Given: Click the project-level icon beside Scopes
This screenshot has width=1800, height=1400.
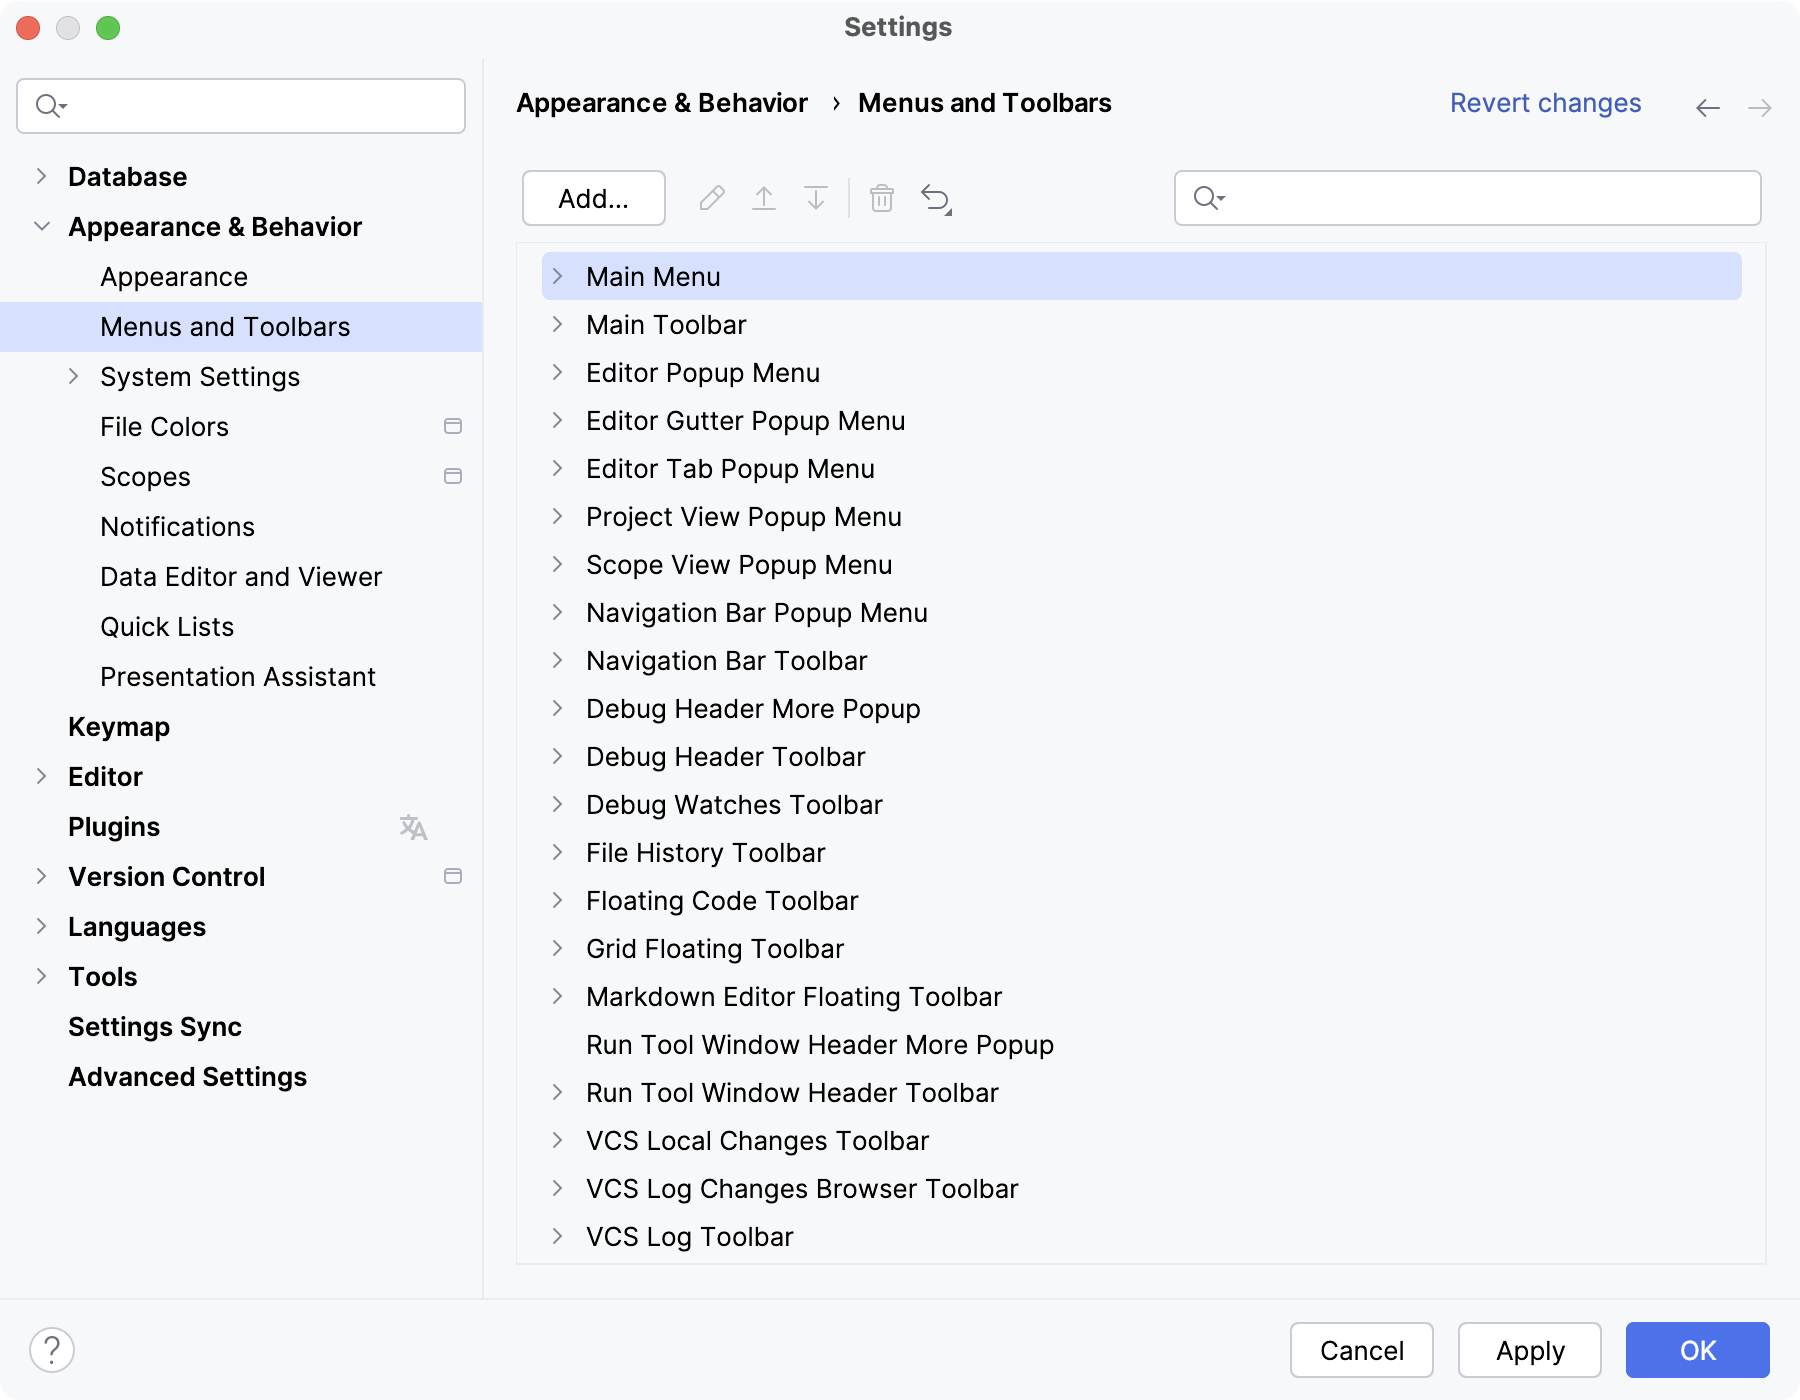Looking at the screenshot, I should coord(453,477).
